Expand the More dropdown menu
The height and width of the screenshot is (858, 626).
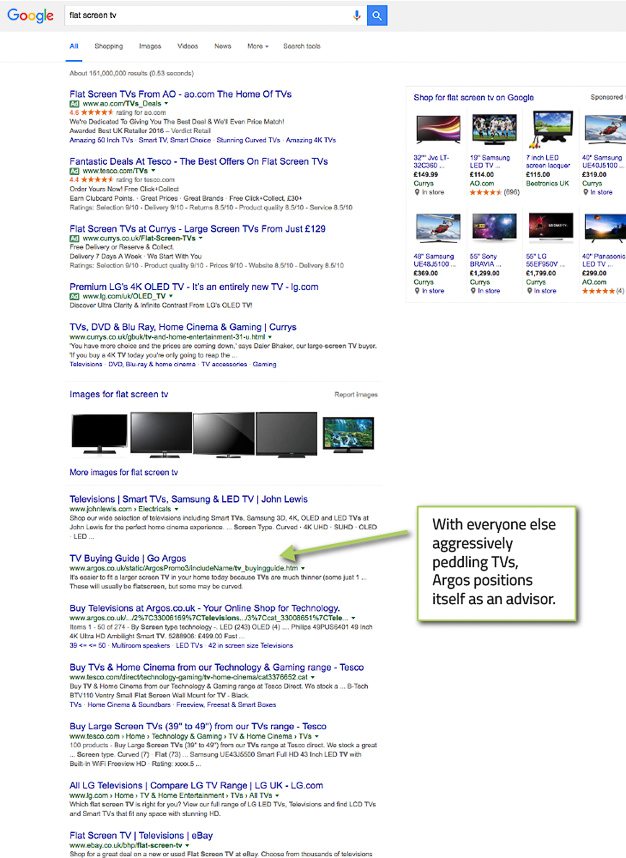[x=258, y=47]
